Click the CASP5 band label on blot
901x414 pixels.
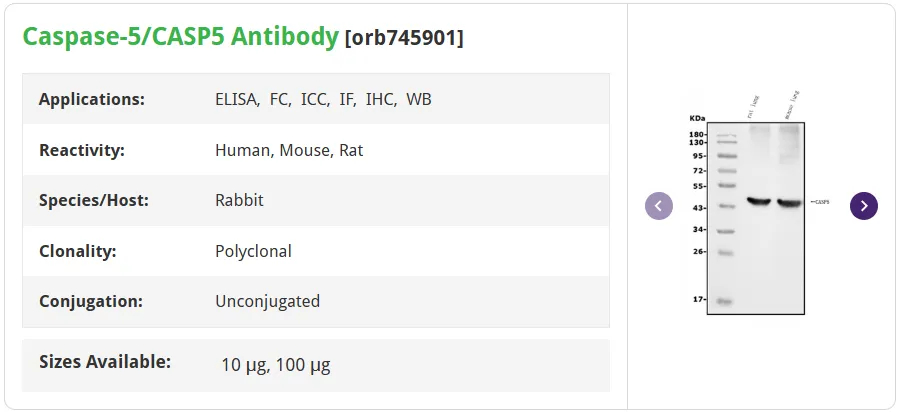pos(821,202)
